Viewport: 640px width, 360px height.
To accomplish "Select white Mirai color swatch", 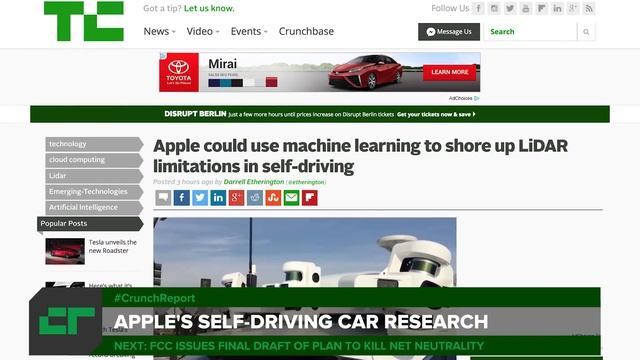I will tap(249, 83).
